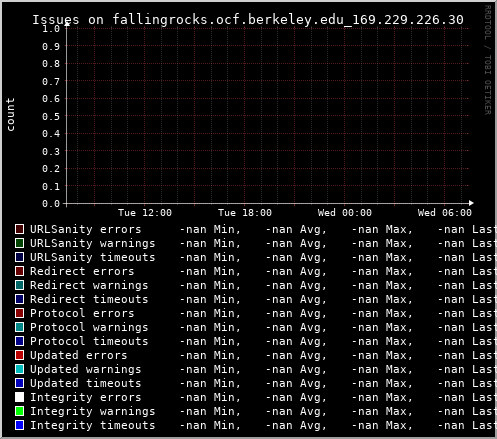Click the Redirect timeouts legend label
497x439 pixels.
89,299
